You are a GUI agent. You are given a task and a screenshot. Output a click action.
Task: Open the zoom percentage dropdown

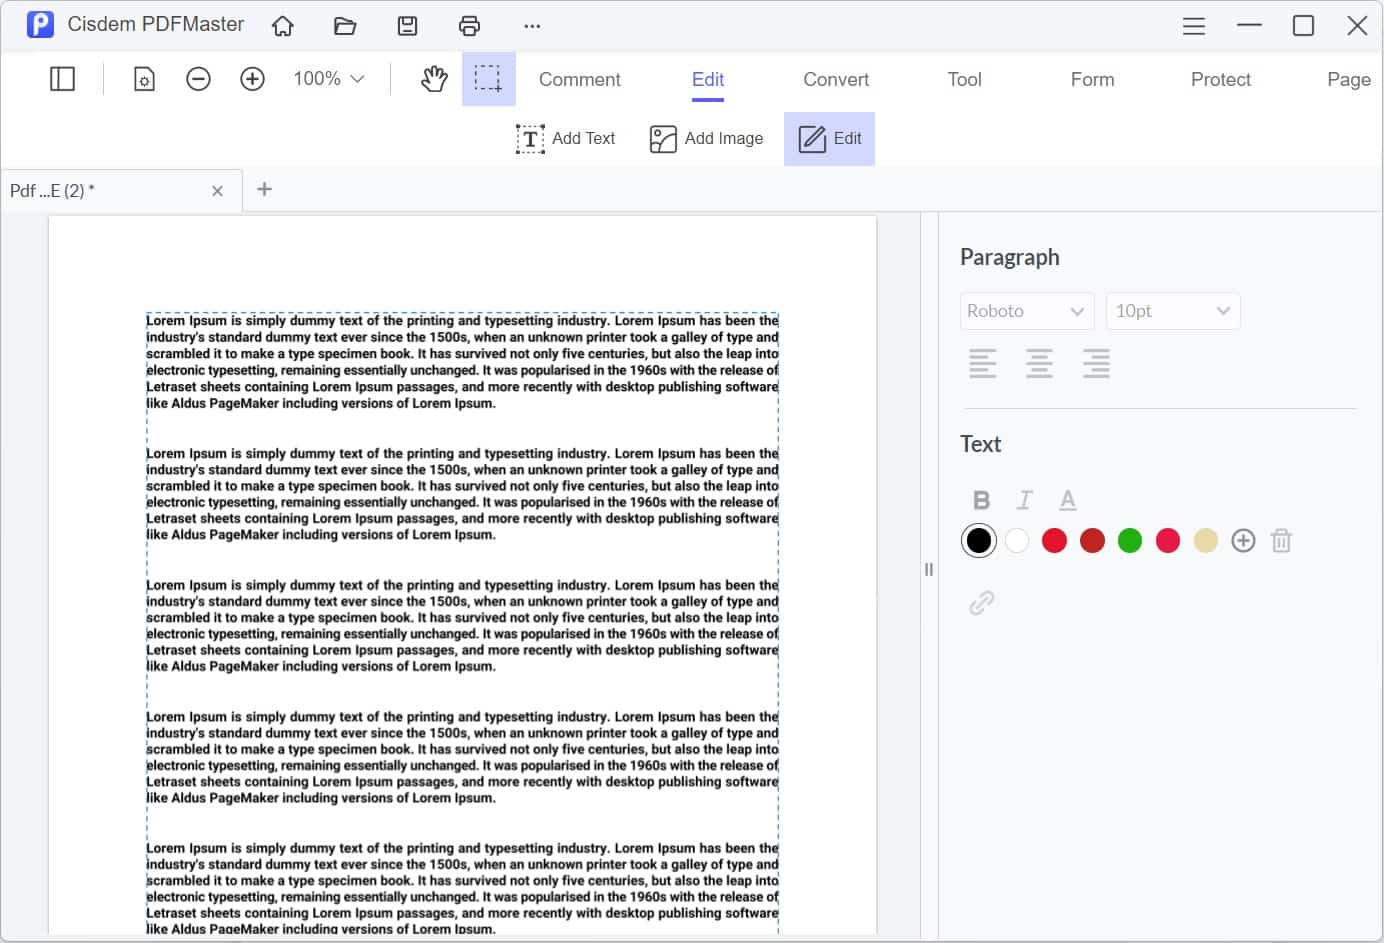(x=327, y=78)
